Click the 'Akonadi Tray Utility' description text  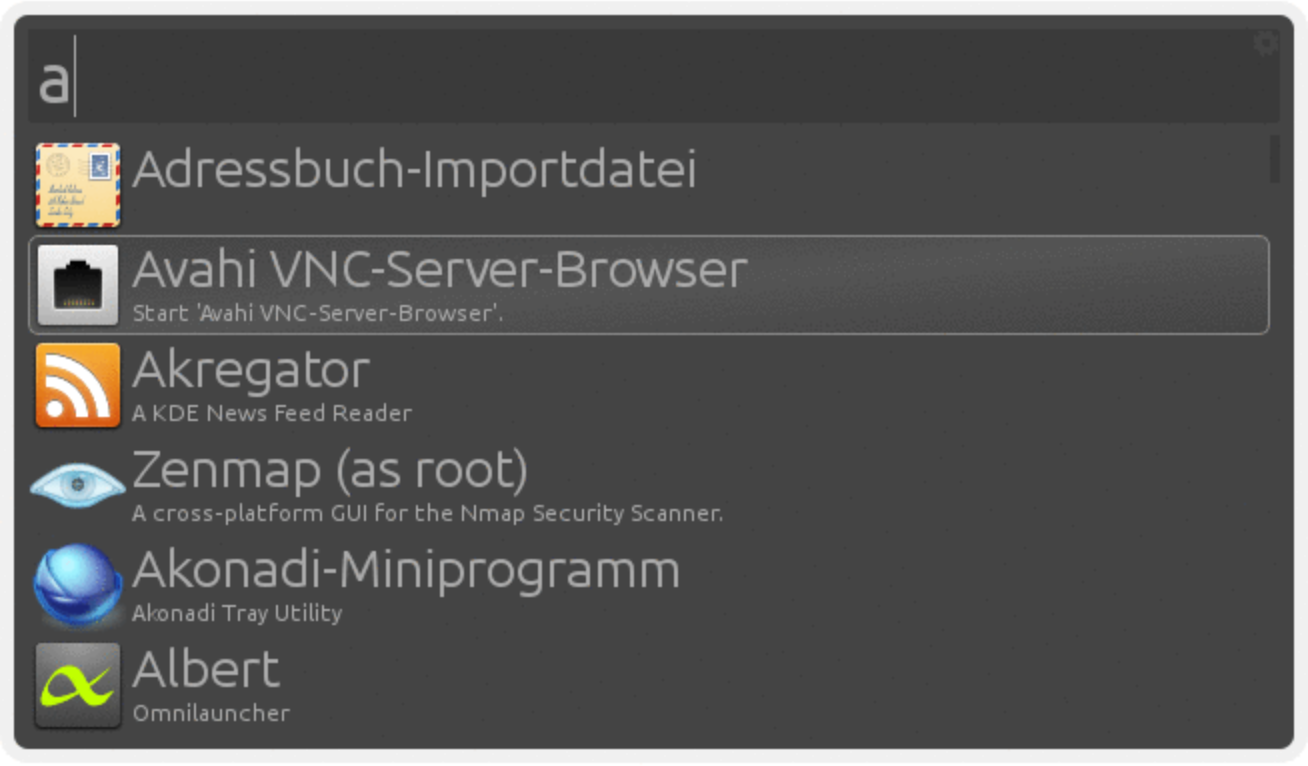237,613
